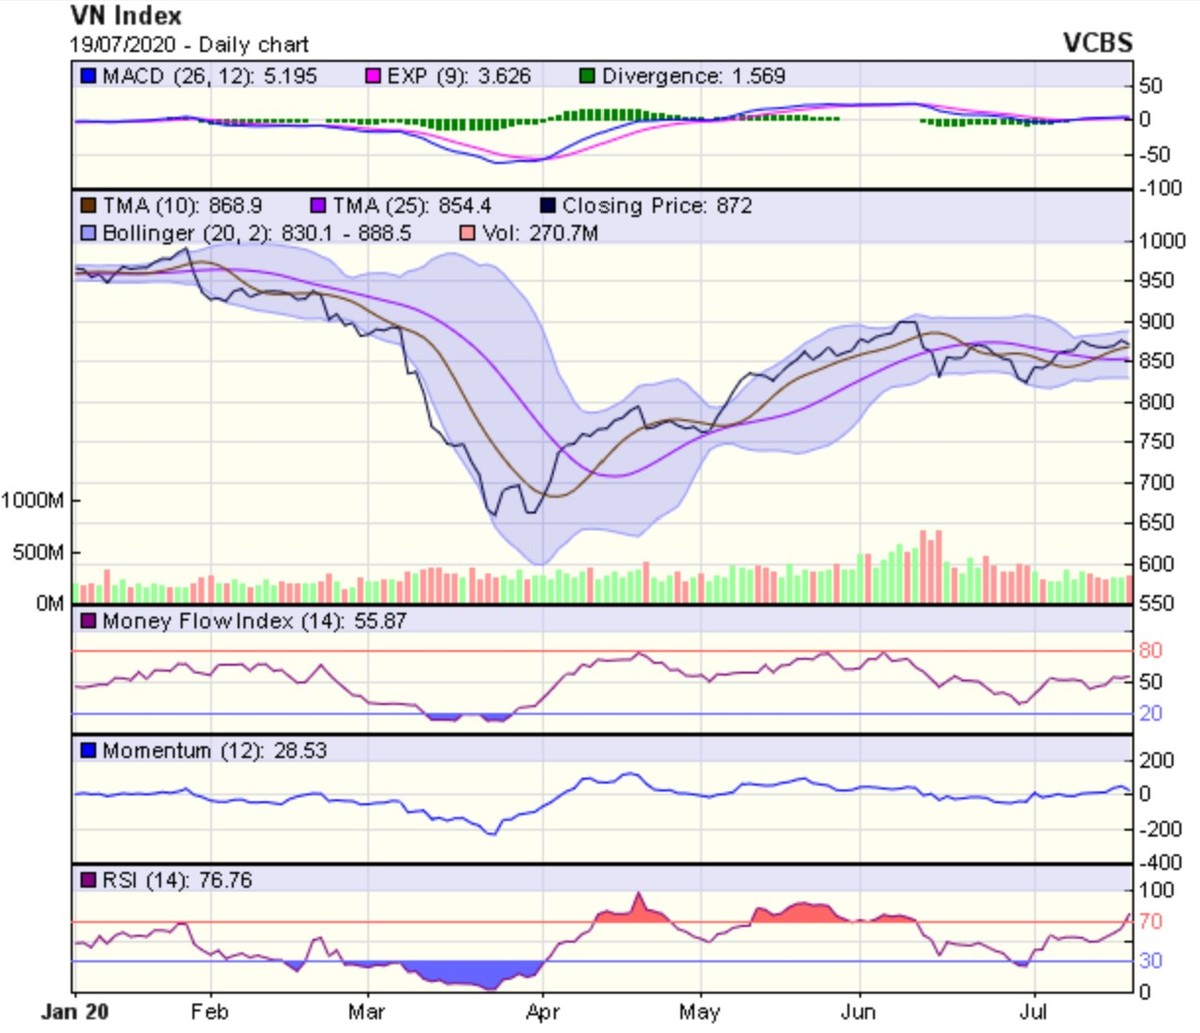1200x1033 pixels.
Task: Click the Closing Price: 872 legend text
Action: [x=656, y=206]
